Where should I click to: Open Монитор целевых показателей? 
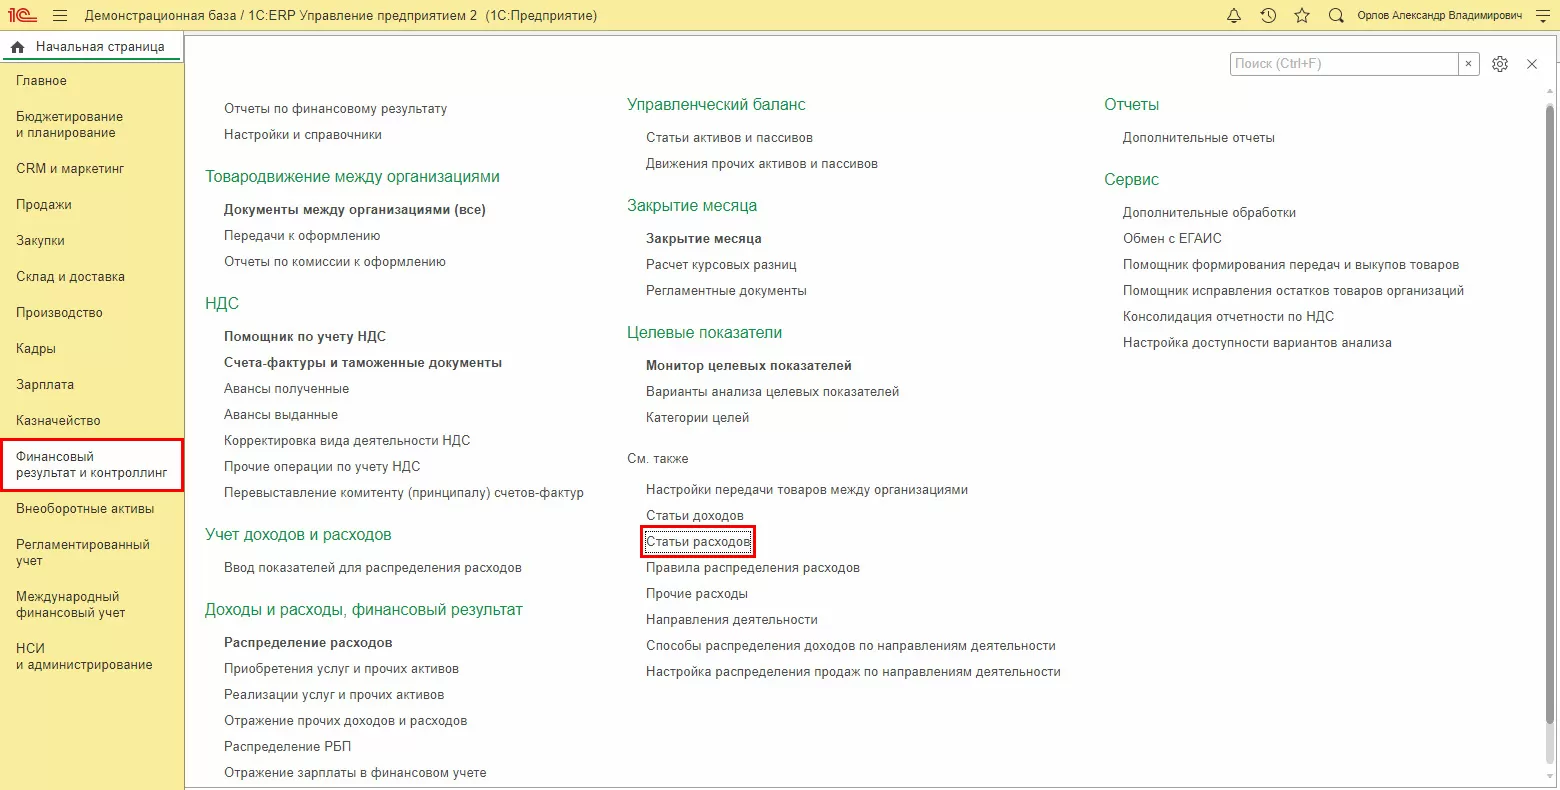pos(749,366)
